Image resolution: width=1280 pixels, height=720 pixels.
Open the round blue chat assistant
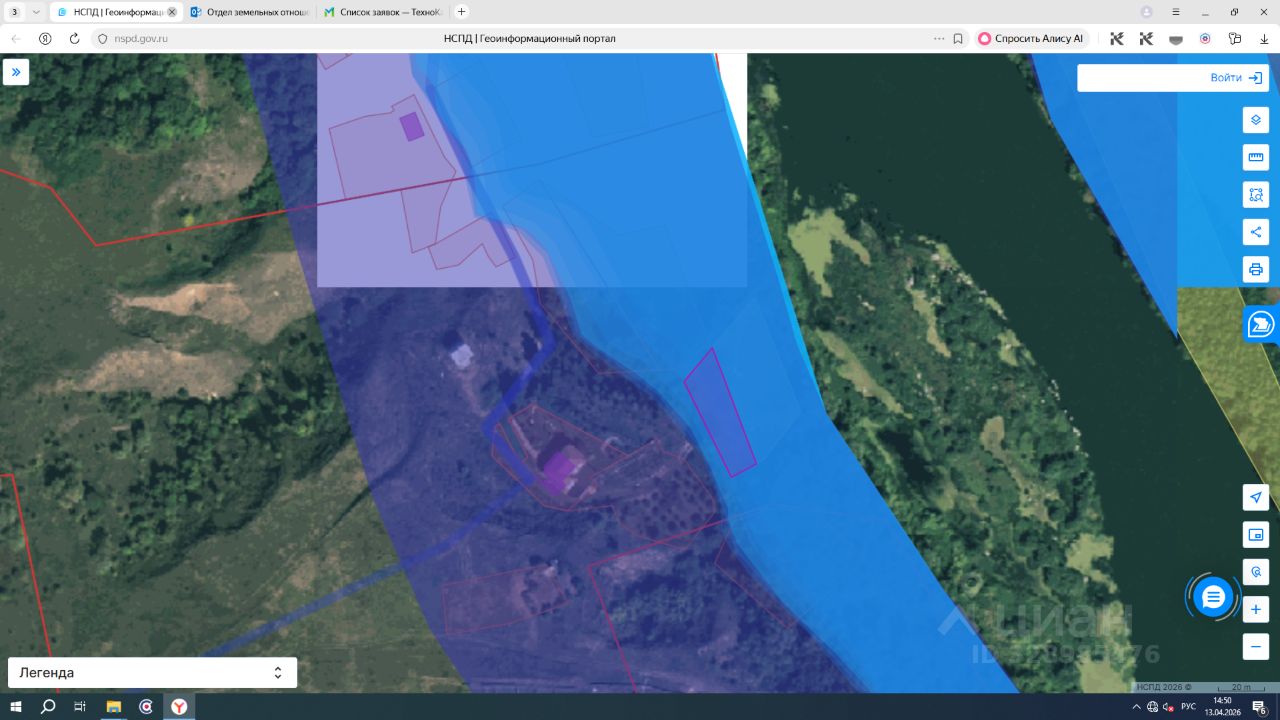click(1213, 597)
